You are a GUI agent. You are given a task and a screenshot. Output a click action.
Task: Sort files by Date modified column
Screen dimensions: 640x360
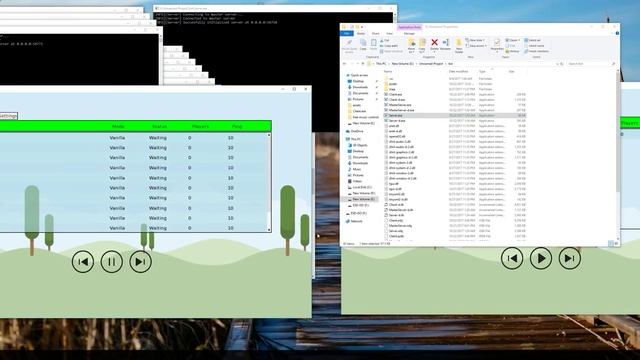[x=459, y=72]
